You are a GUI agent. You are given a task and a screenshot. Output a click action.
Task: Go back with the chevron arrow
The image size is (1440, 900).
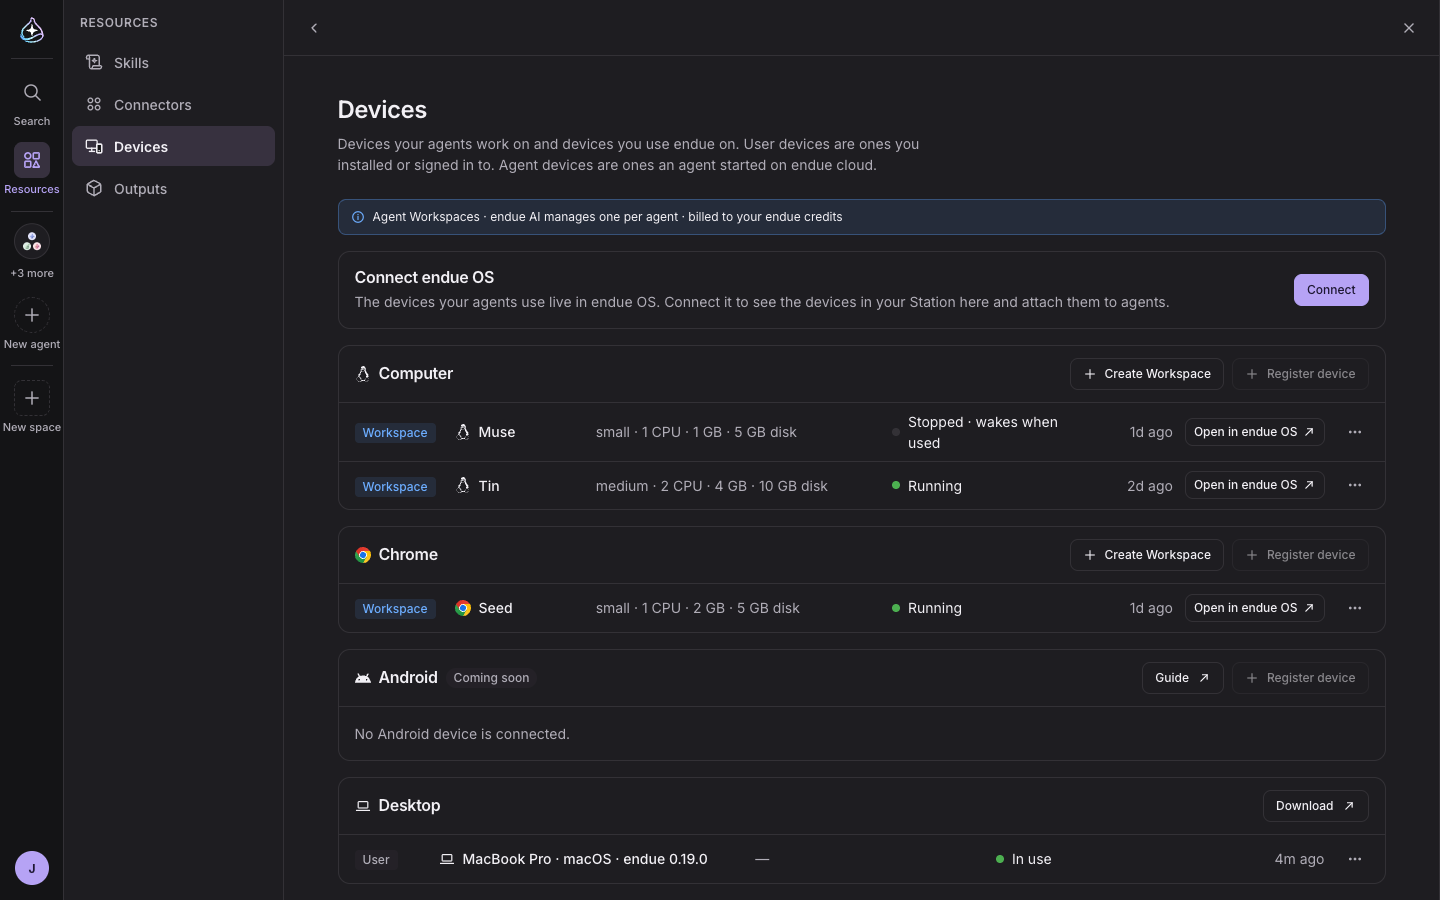(314, 28)
